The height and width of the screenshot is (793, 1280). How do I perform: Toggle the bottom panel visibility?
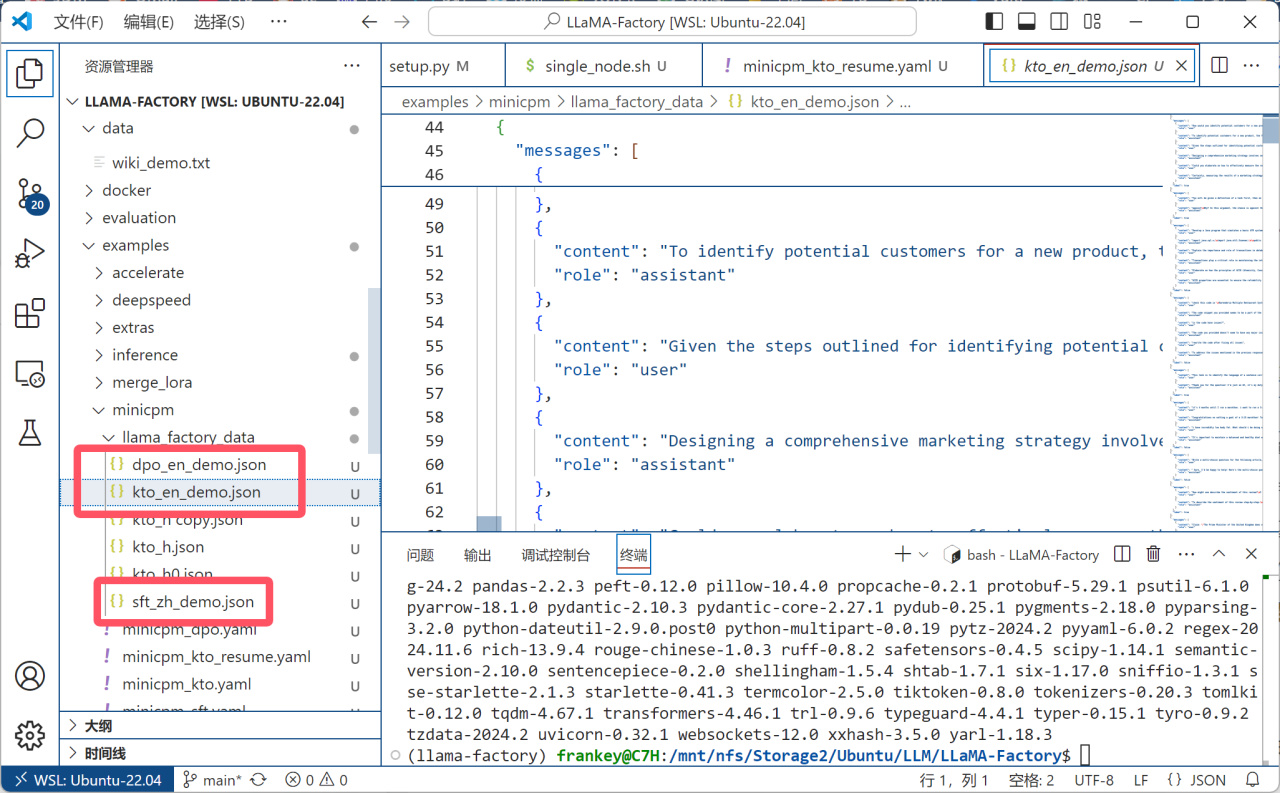click(1026, 21)
